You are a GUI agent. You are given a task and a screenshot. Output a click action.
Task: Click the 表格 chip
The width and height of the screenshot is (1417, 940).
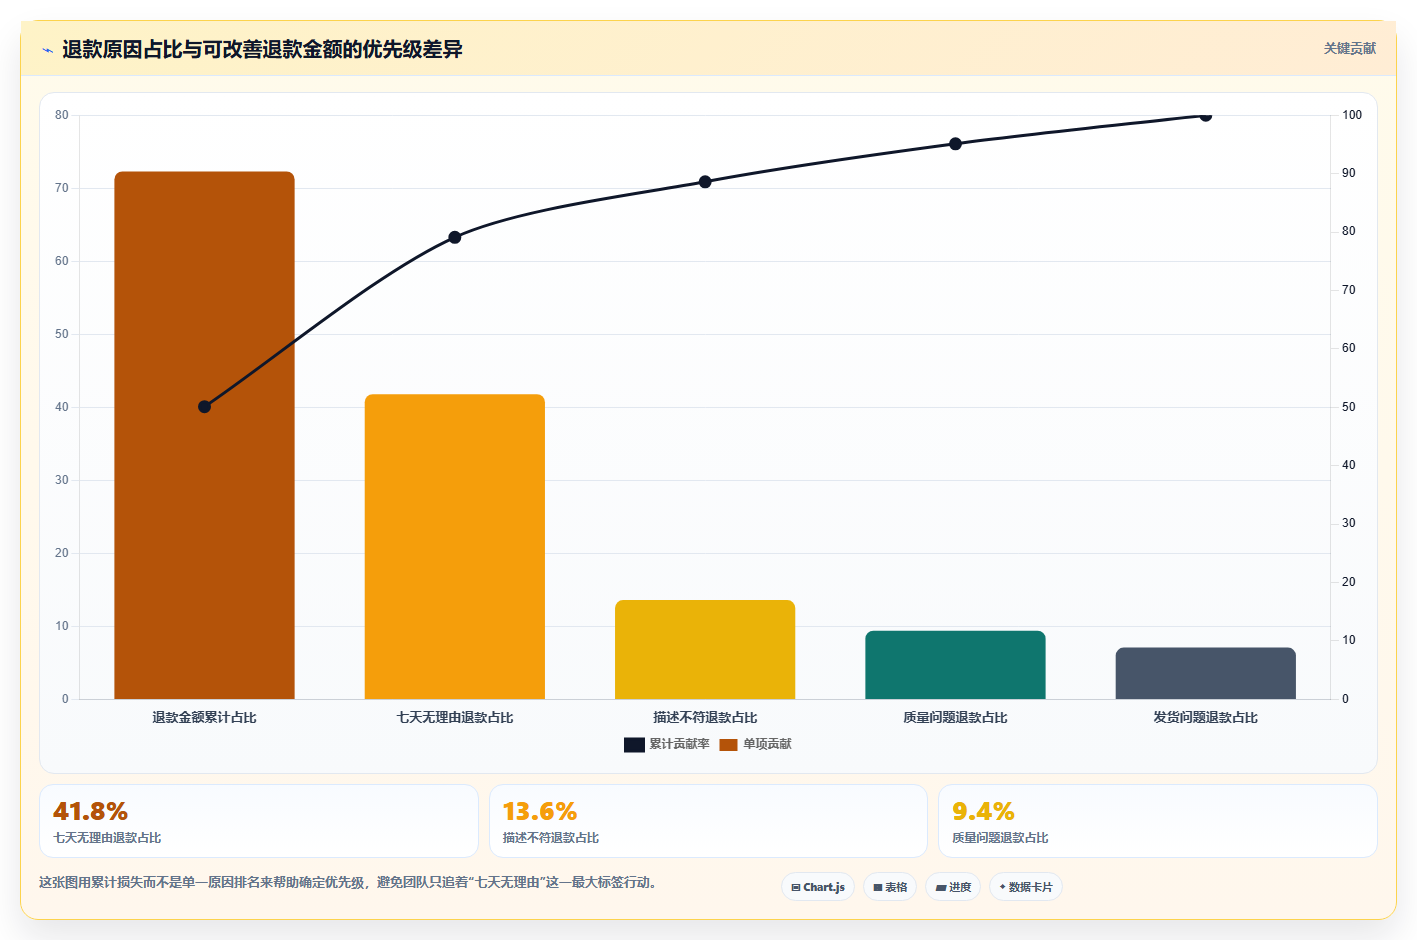[x=890, y=887]
